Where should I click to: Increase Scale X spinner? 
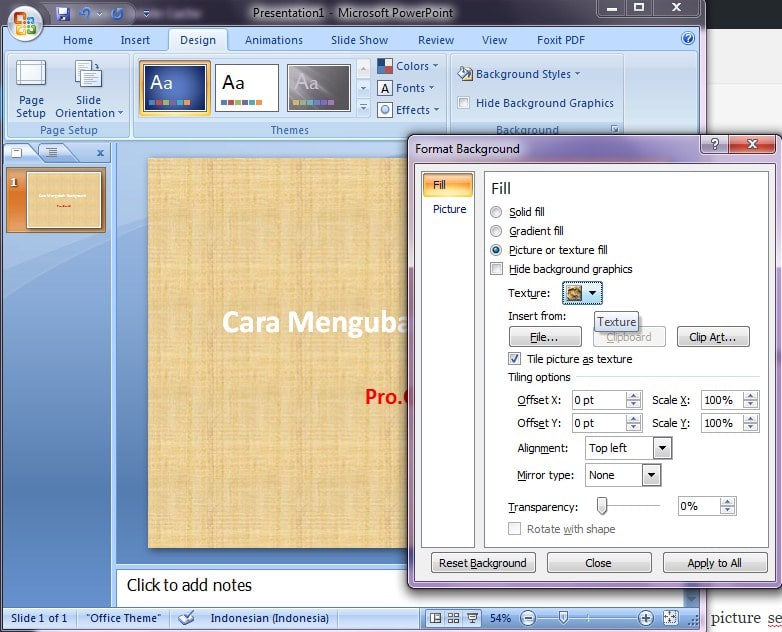751,396
